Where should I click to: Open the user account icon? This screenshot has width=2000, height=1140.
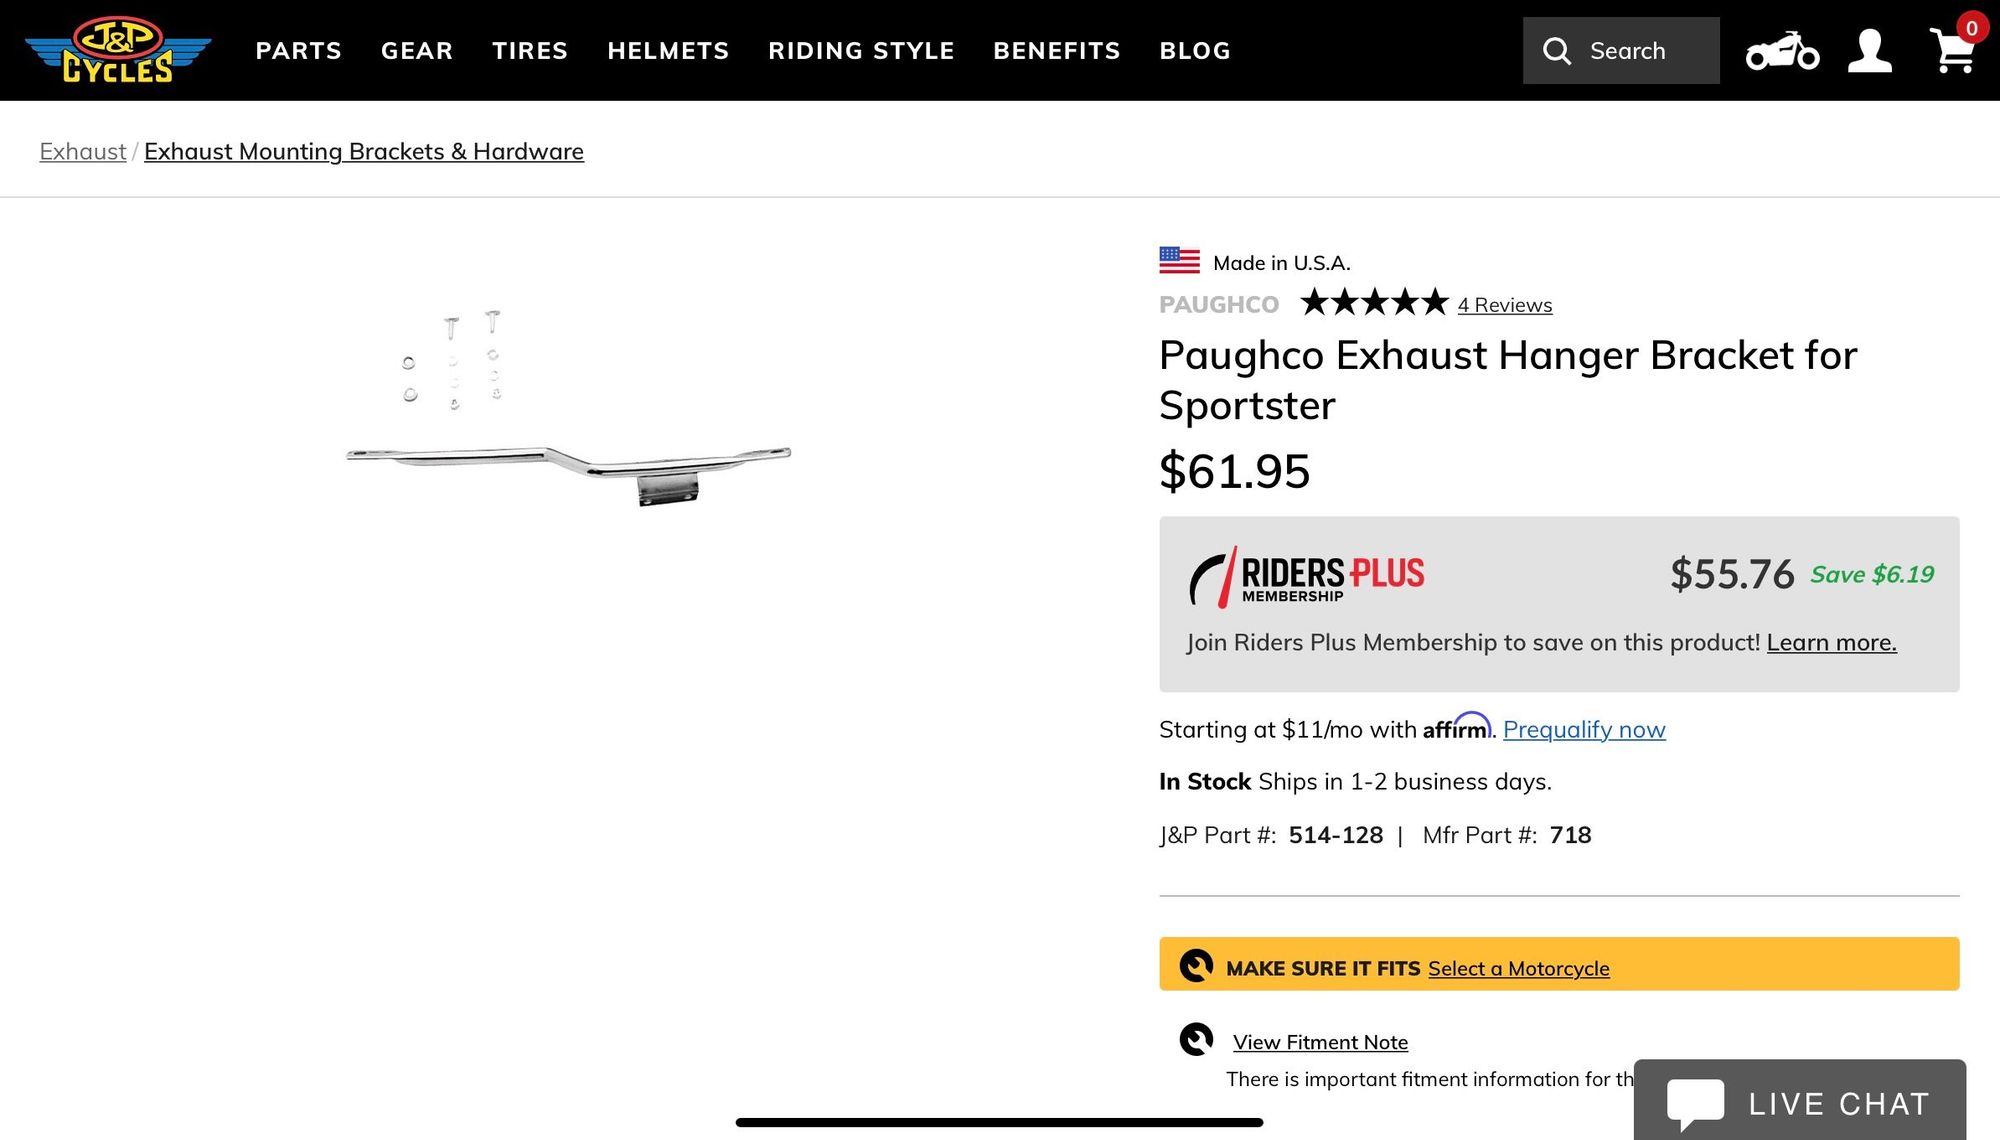[1869, 51]
